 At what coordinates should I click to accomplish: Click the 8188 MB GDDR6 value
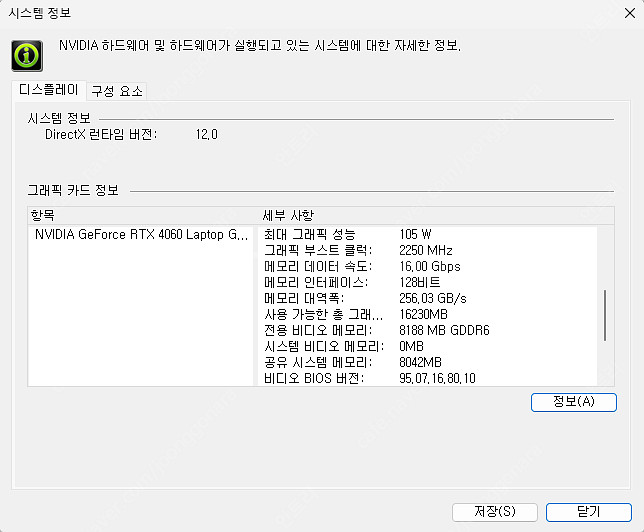(x=444, y=331)
